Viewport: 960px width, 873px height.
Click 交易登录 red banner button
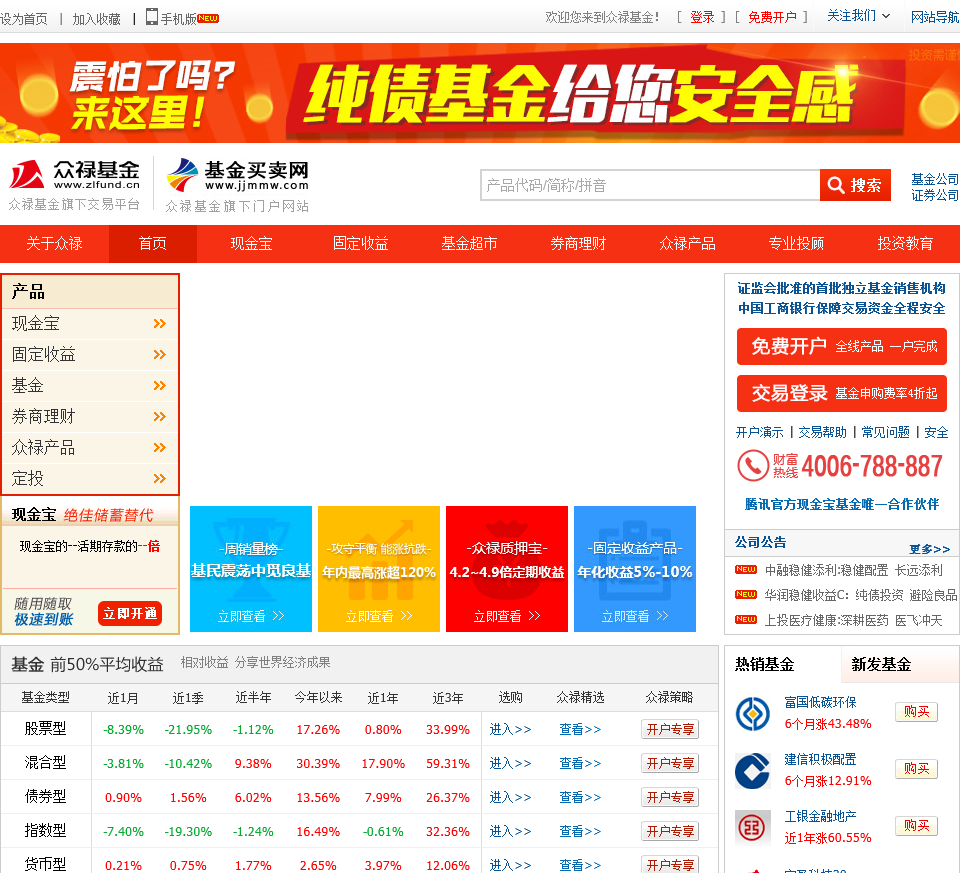pos(842,393)
